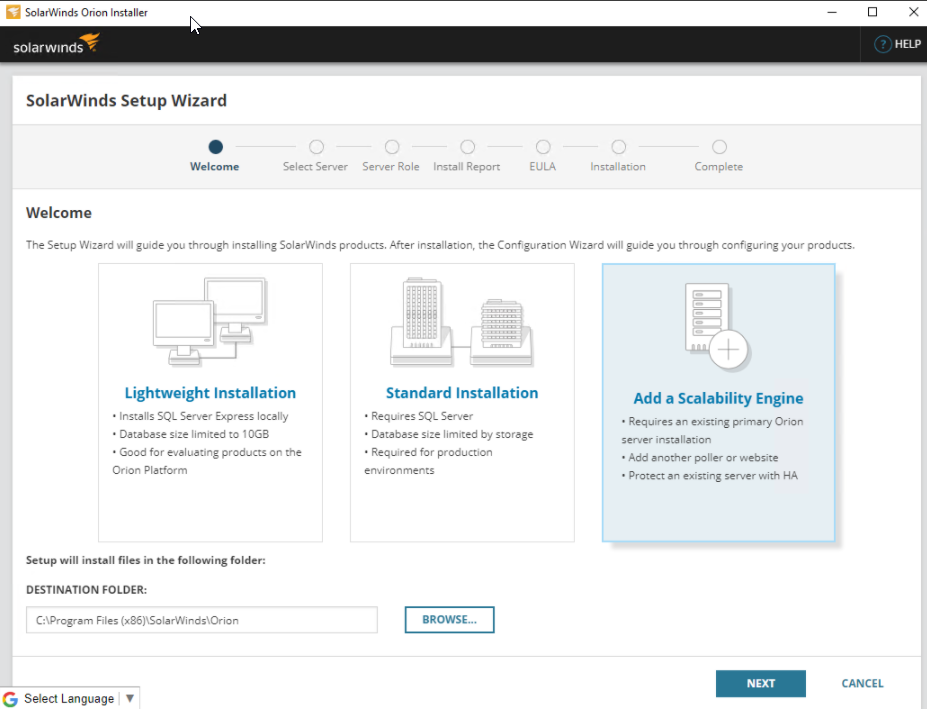Click 'Database size limited to 10GB' bullet

190,434
